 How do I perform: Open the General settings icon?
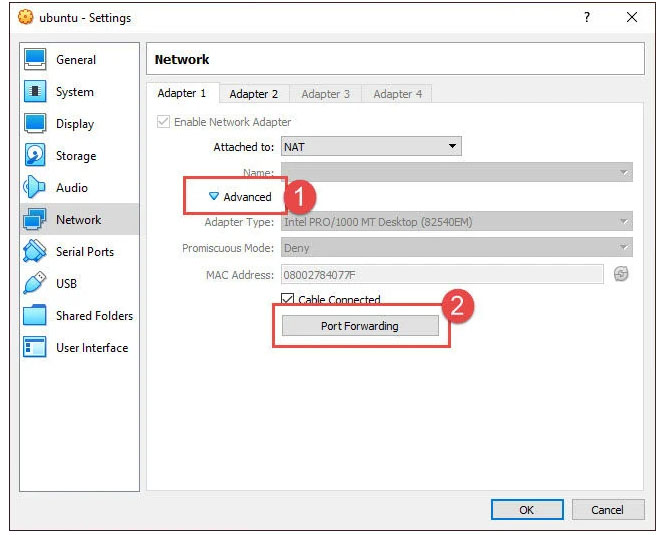point(35,60)
